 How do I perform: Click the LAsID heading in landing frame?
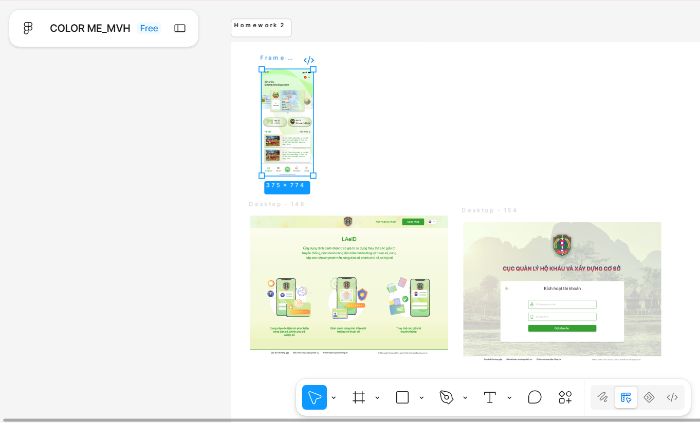click(349, 239)
